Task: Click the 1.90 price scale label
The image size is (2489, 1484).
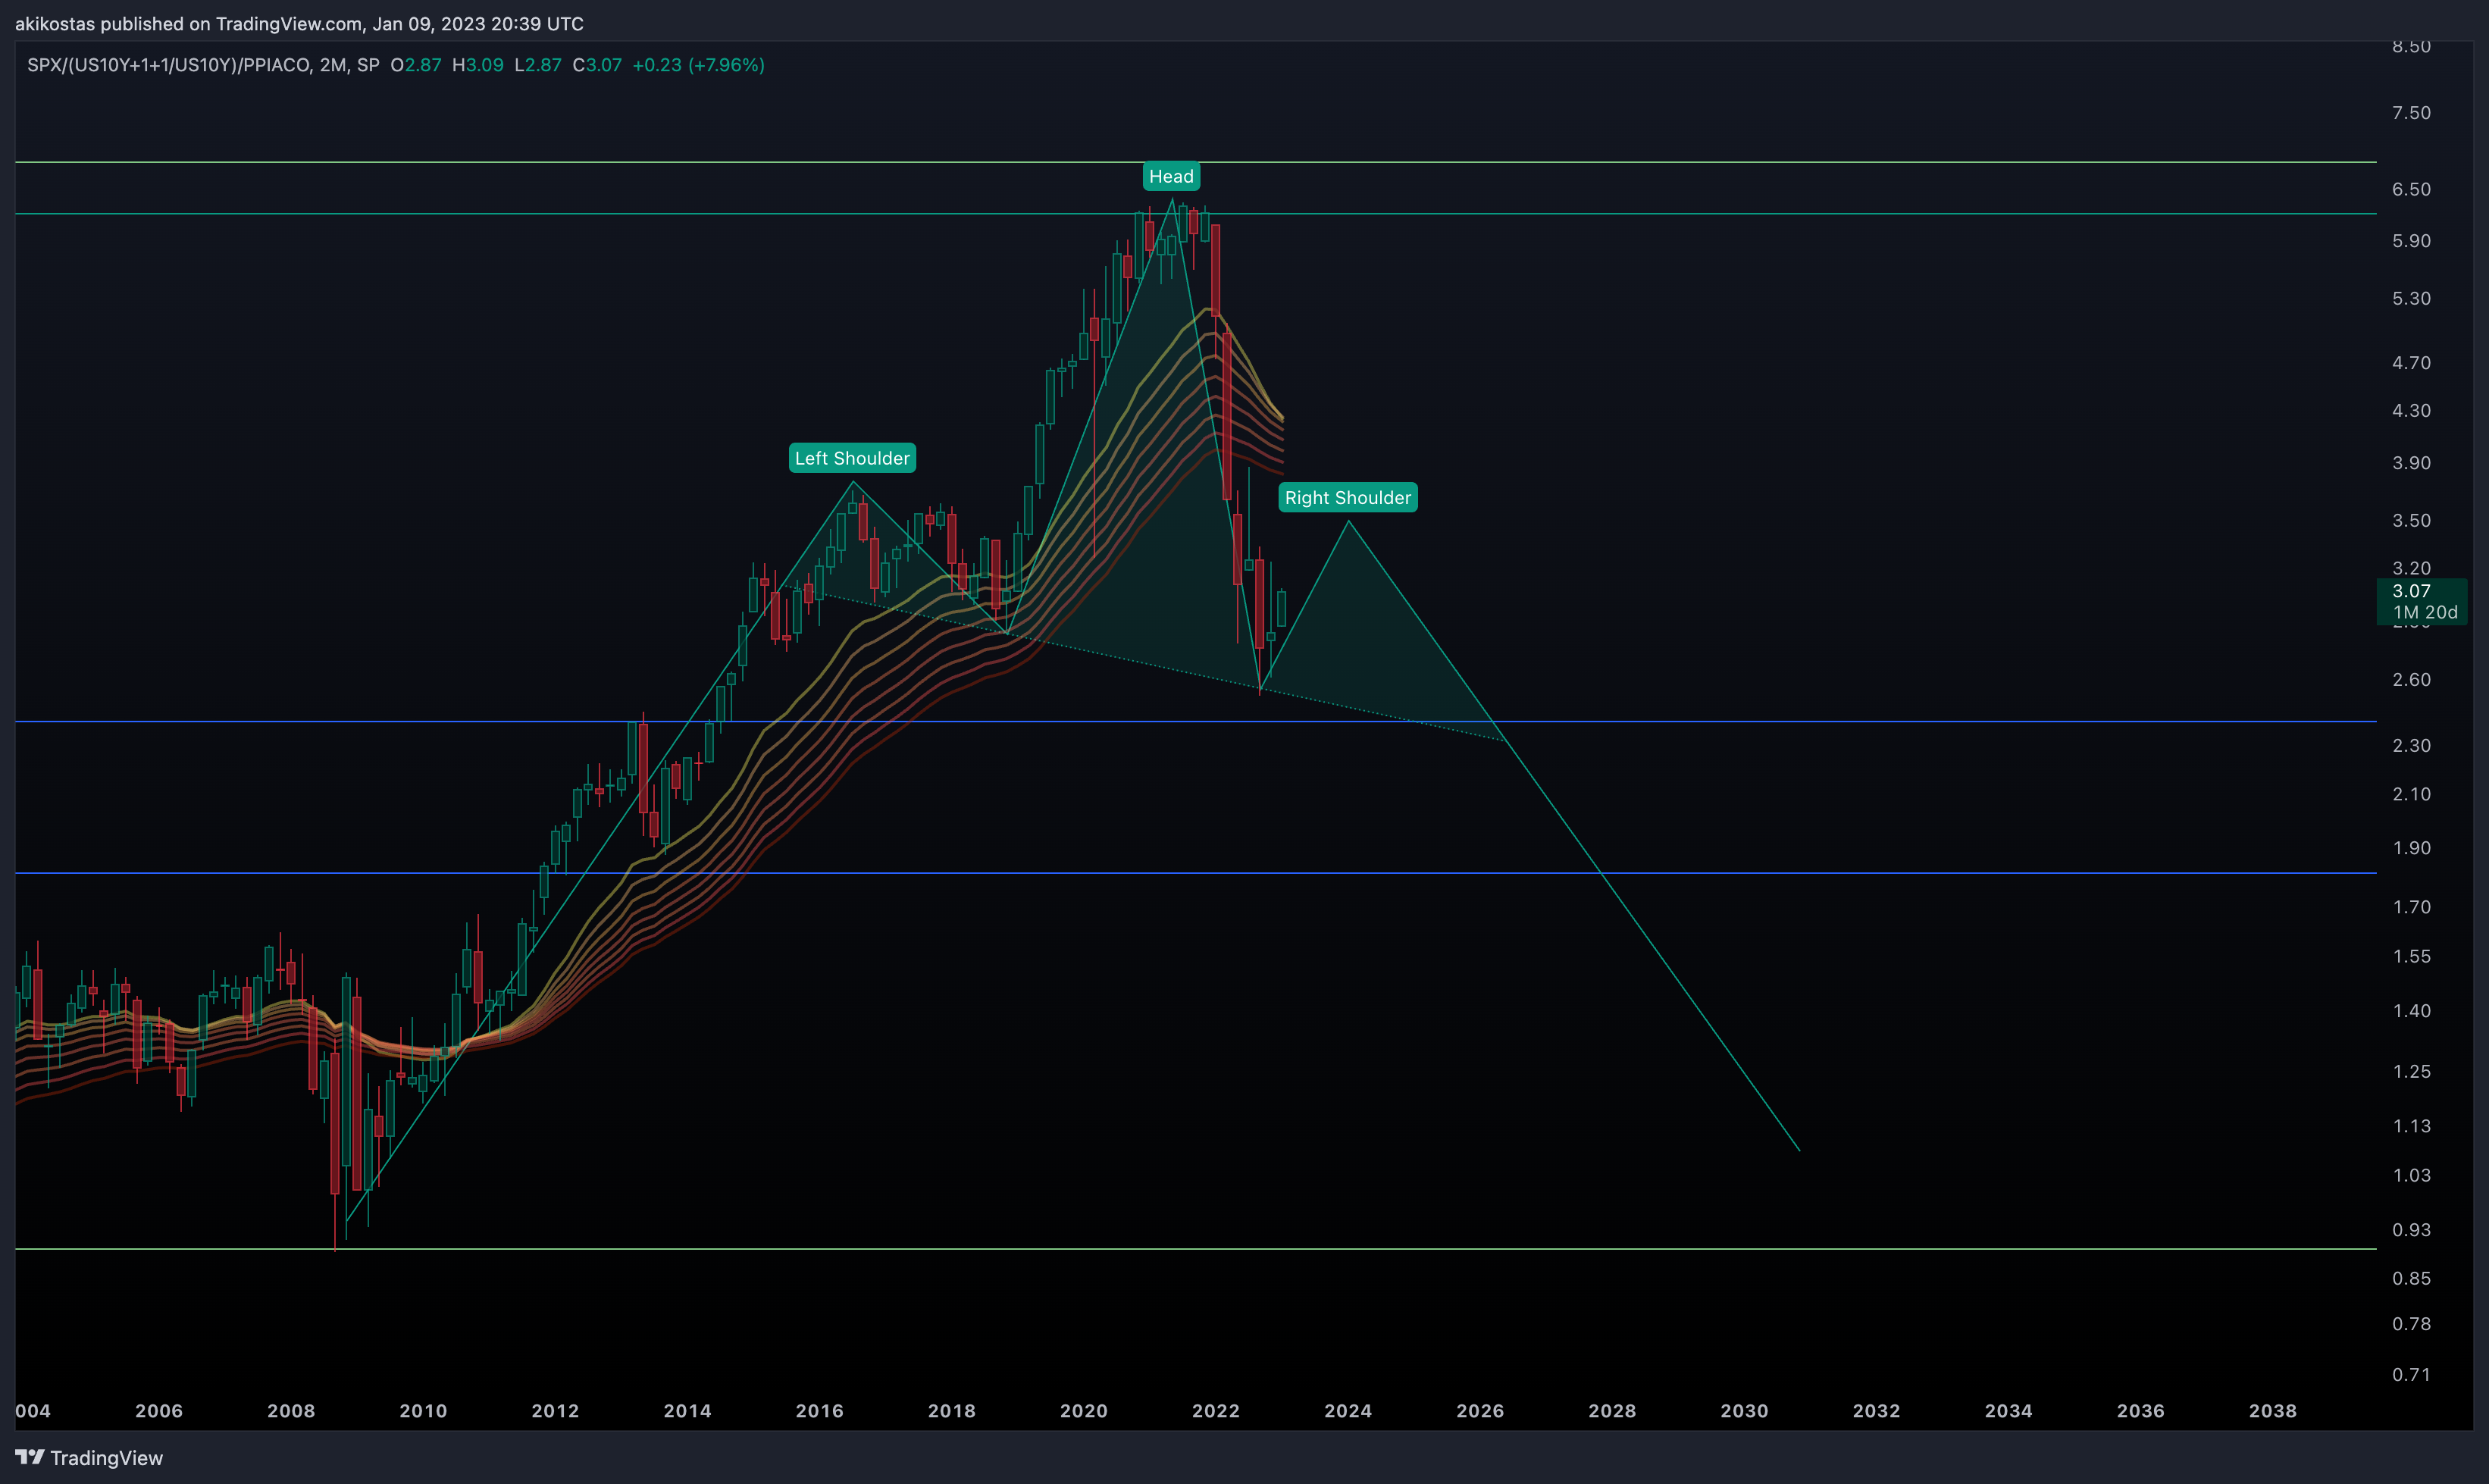Action: [x=2411, y=847]
